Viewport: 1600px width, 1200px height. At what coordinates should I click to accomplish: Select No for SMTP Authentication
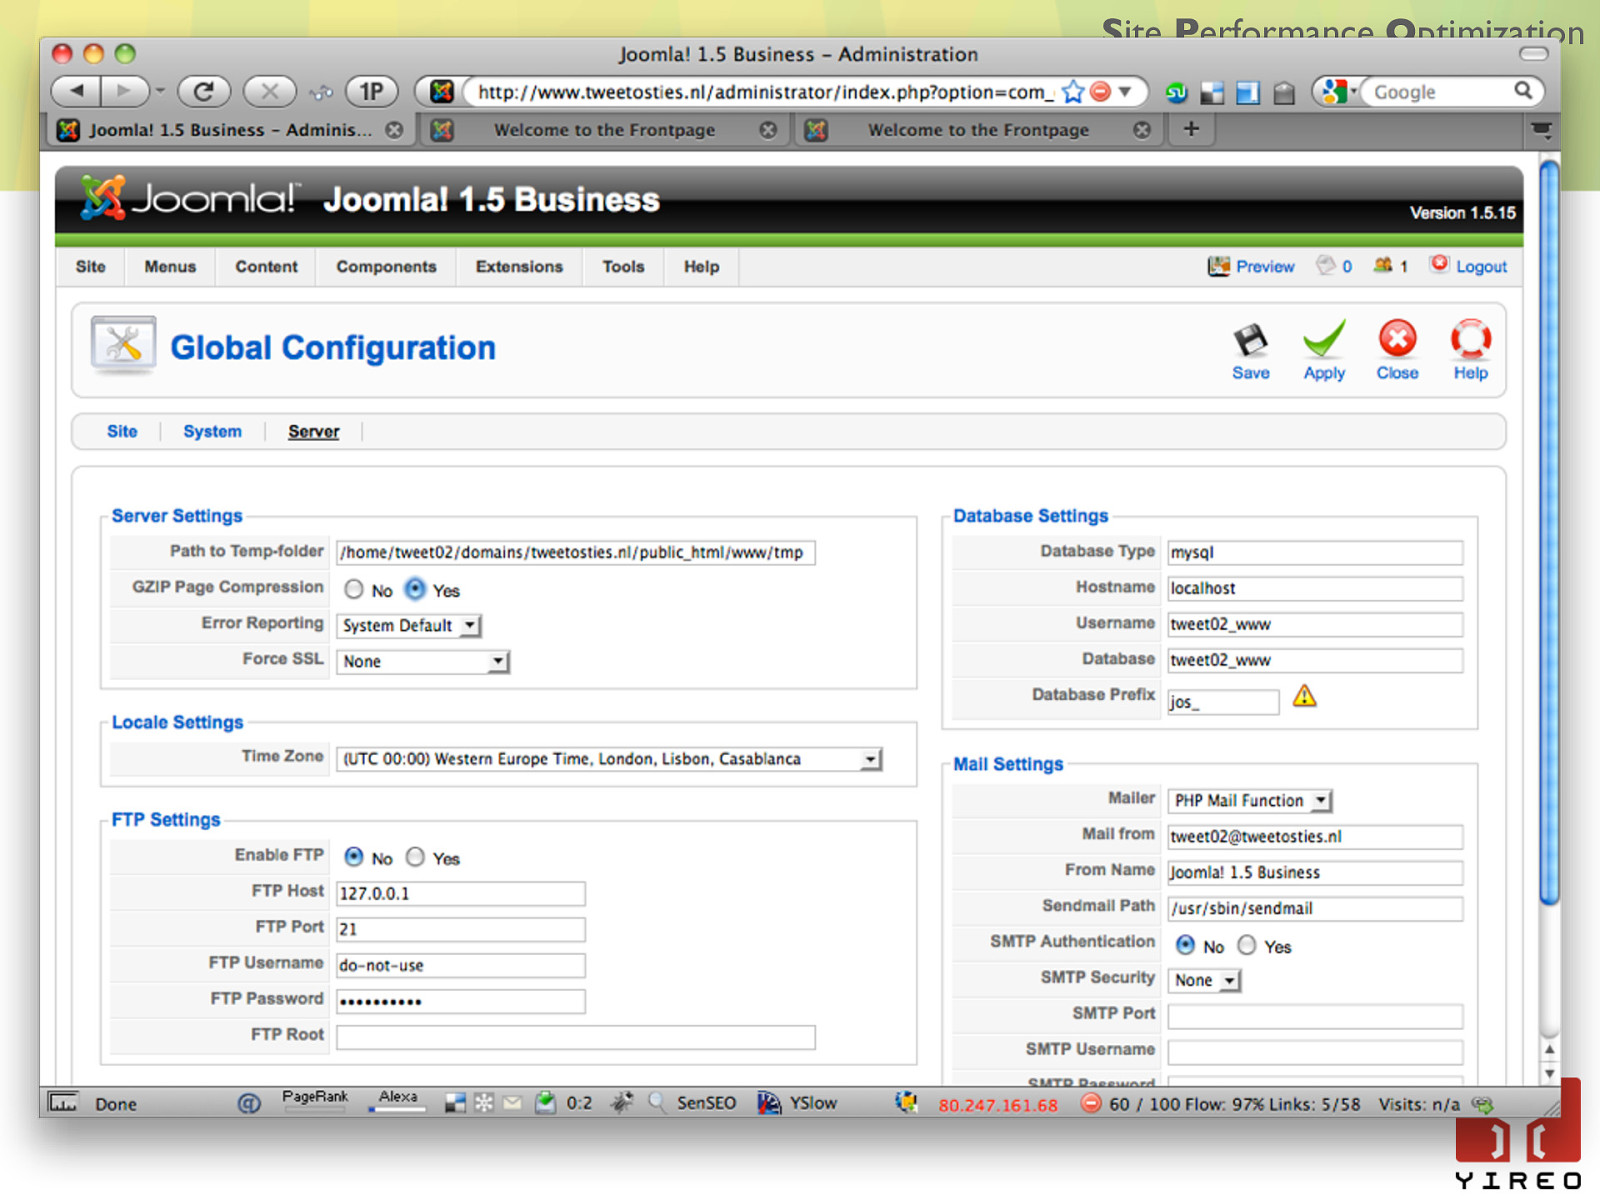point(1185,945)
